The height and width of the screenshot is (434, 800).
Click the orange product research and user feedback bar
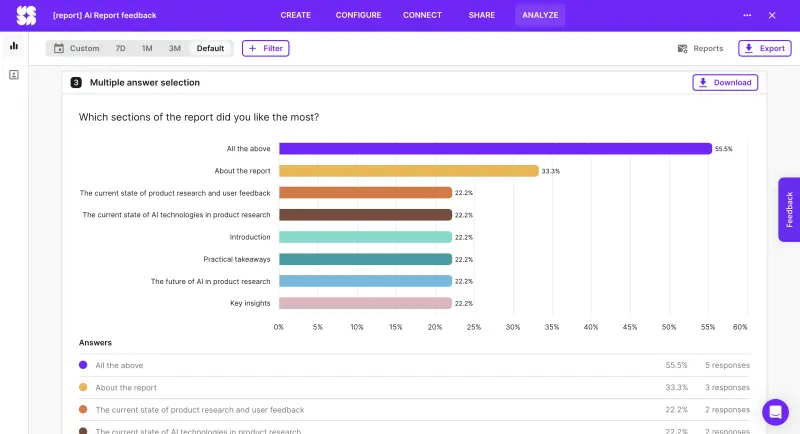point(365,193)
